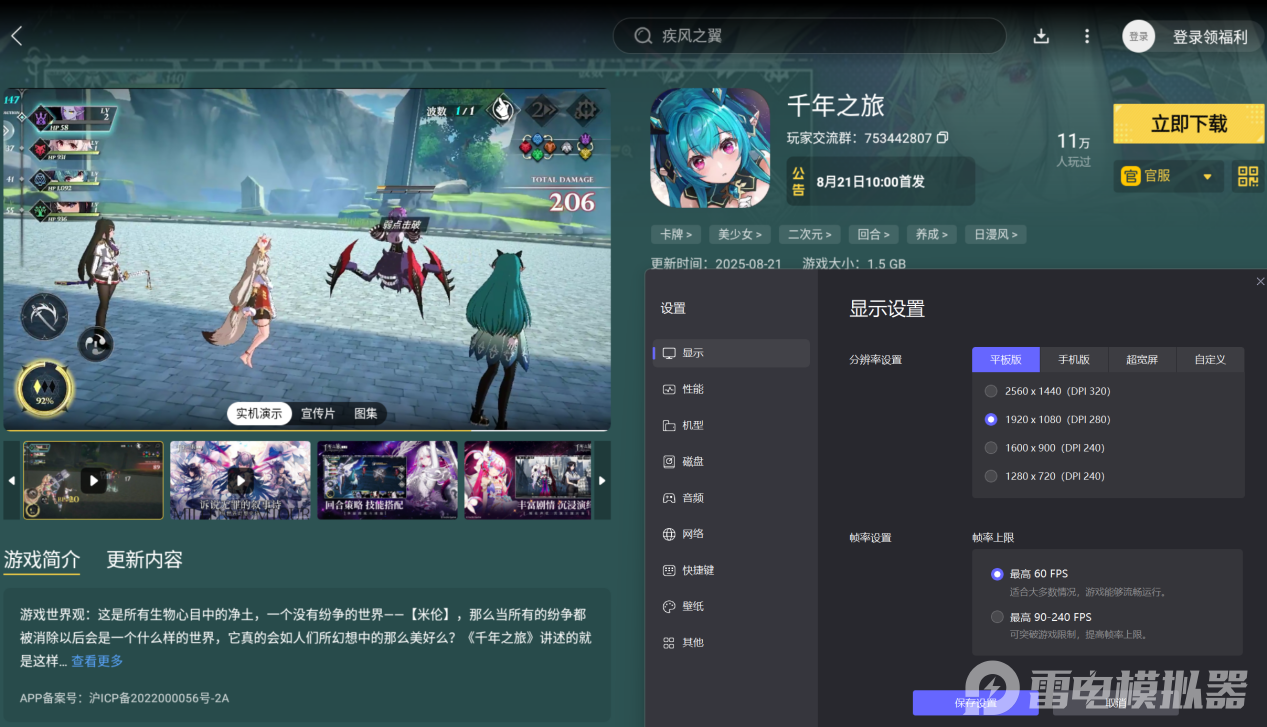Screen dimensions: 1267x727
Task: Open the downloads icon in top bar
Action: [x=1041, y=37]
